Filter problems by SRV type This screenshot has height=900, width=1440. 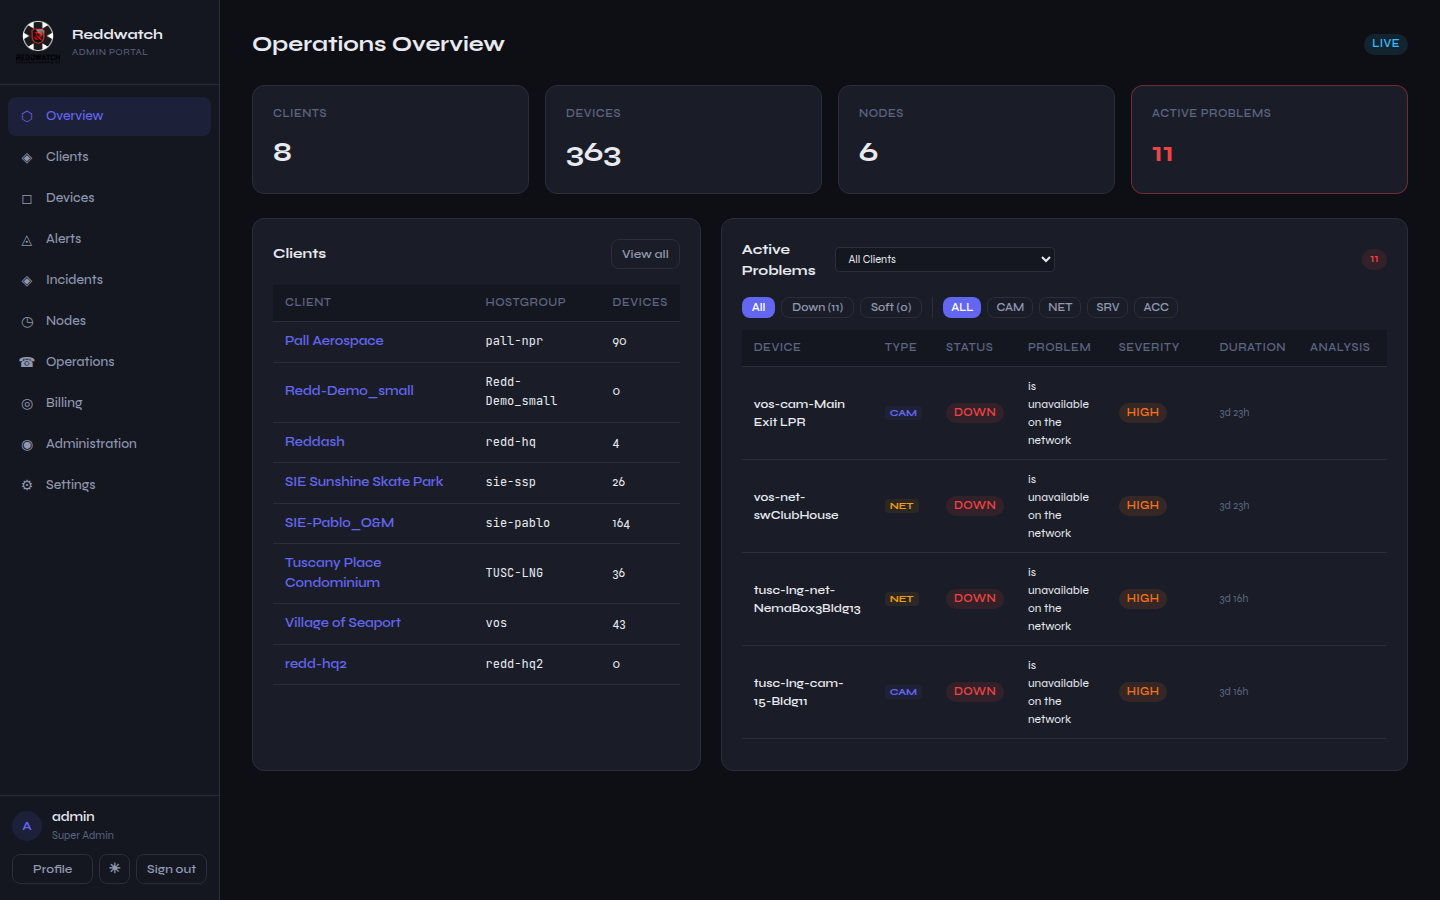coord(1107,307)
